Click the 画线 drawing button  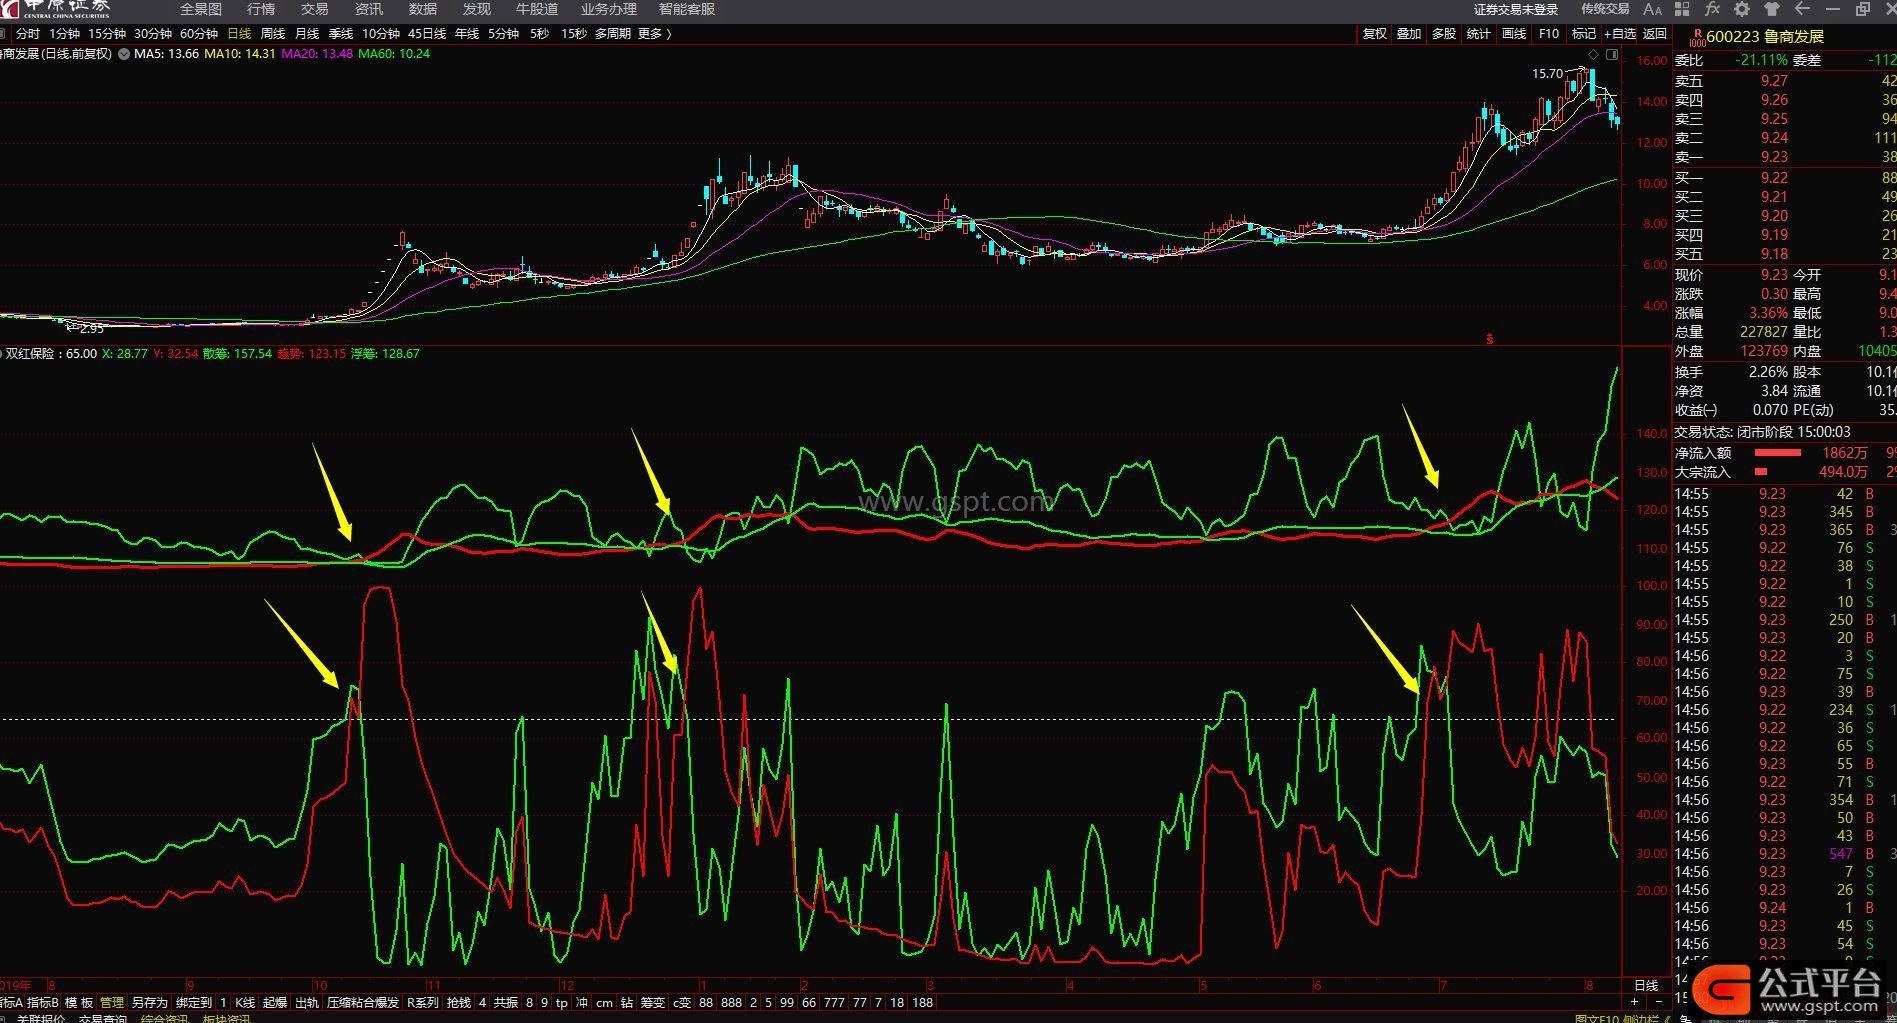(1514, 34)
